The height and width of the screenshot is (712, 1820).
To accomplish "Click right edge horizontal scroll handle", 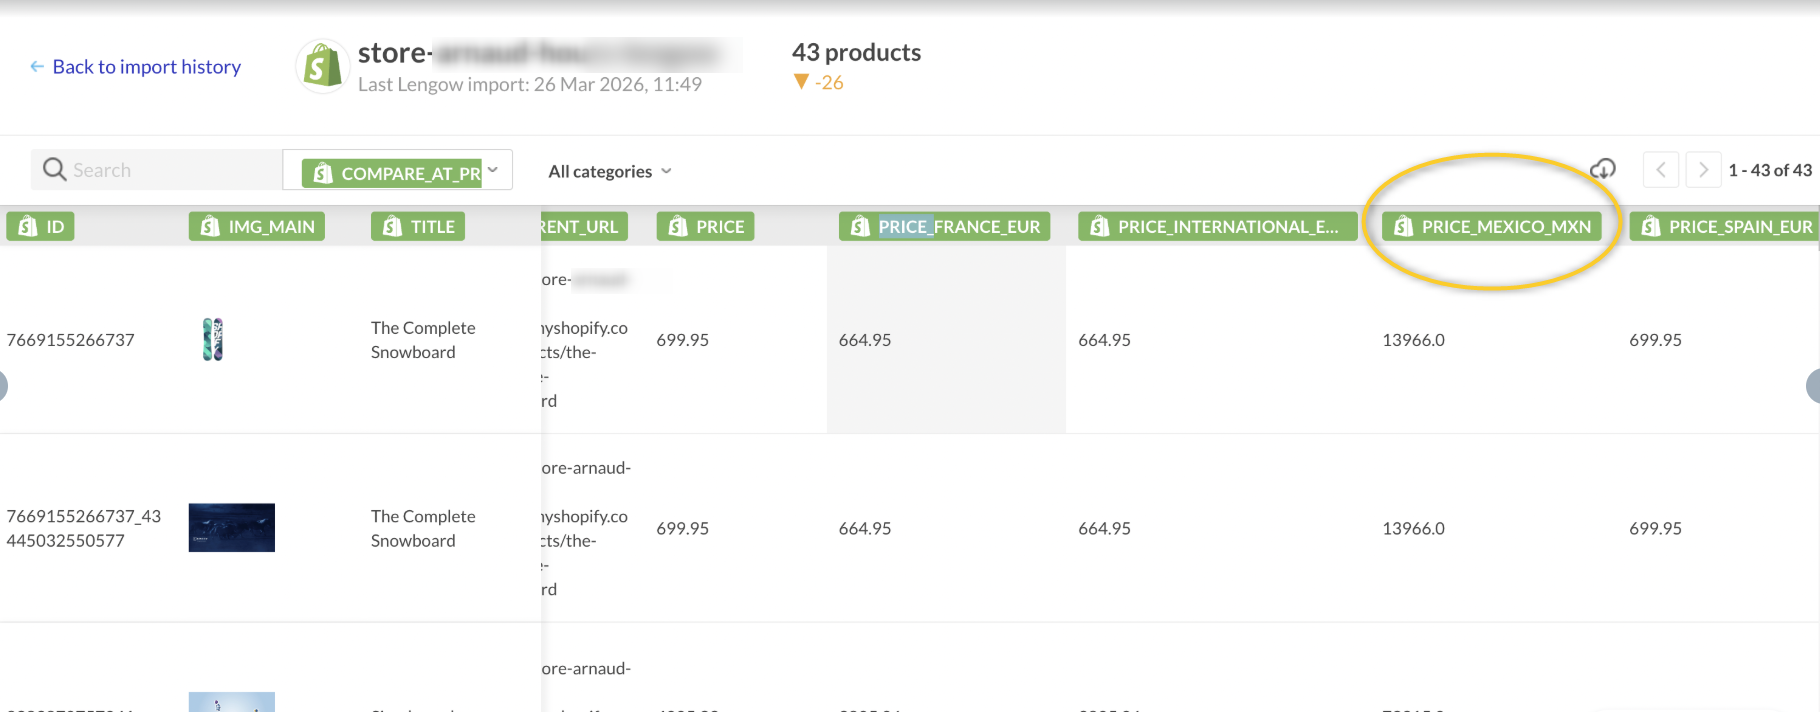I will pyautogui.click(x=1813, y=386).
